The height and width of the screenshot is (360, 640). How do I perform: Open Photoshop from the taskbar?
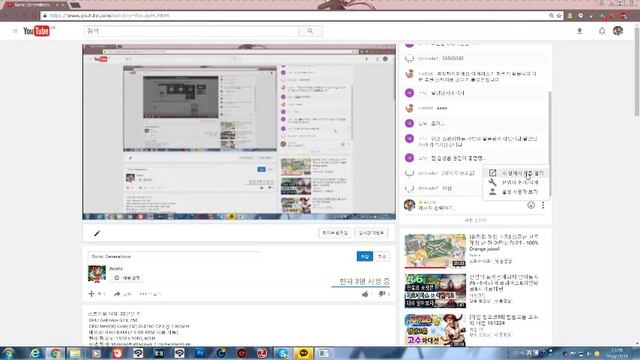(200, 353)
